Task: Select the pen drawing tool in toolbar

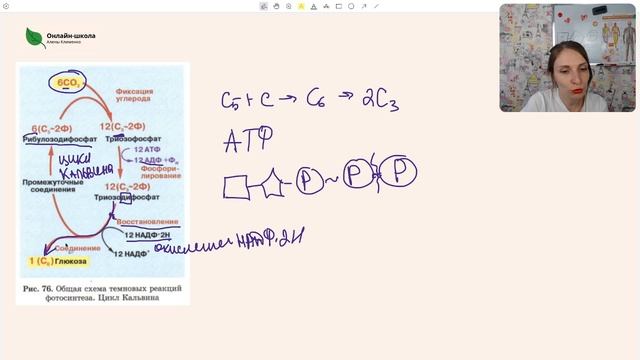Action: [264, 6]
